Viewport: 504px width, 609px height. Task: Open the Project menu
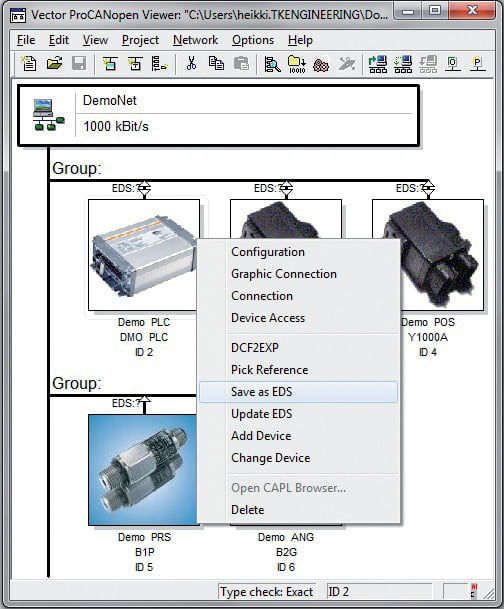click(140, 40)
